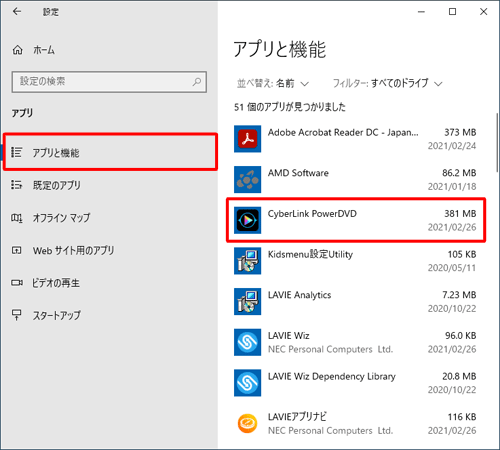Select the Adobe Acrobat Reader DC - Japan... name
Viewport: 500px width, 450px height.
pyautogui.click(x=343, y=132)
